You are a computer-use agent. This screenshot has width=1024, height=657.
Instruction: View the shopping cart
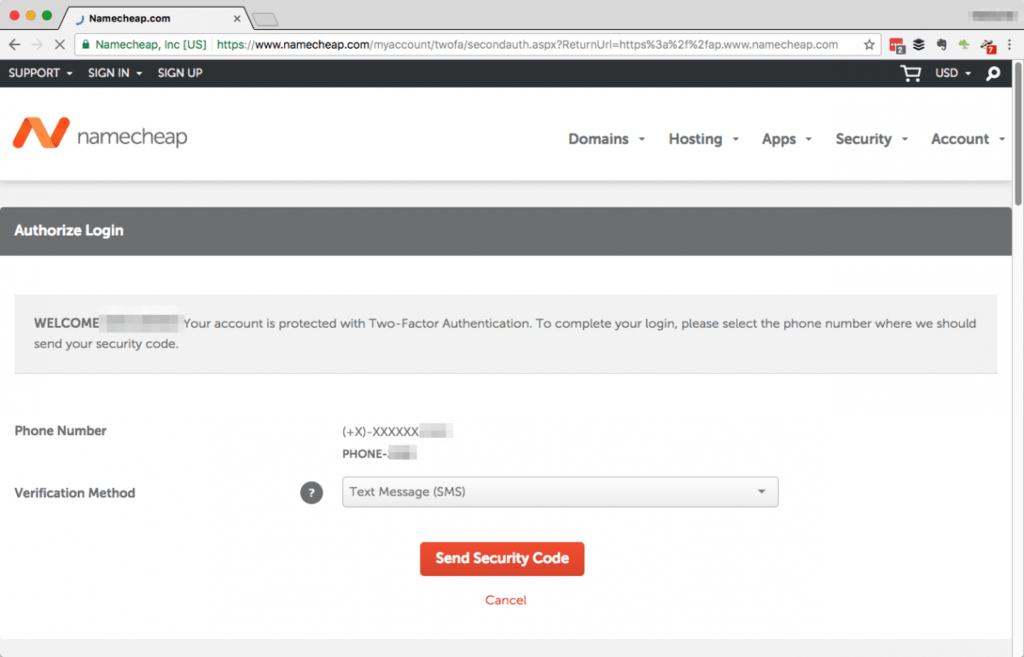pos(910,73)
